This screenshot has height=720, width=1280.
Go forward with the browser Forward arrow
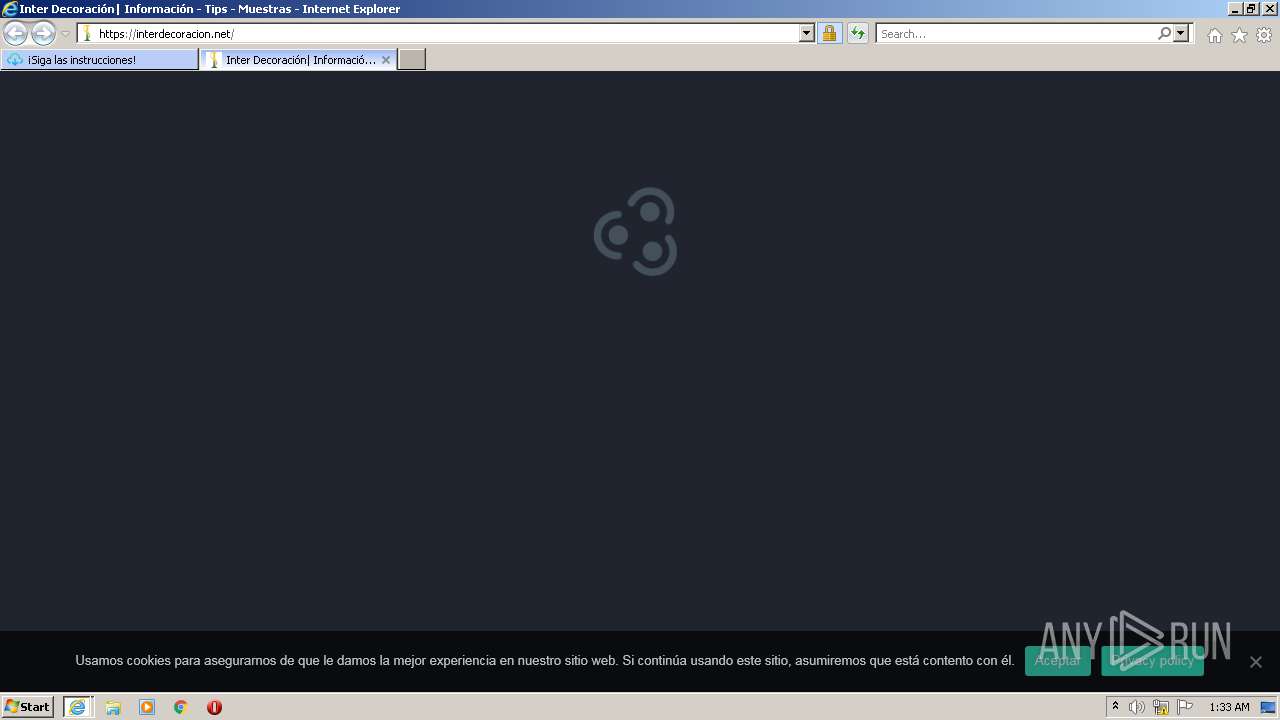[43, 33]
